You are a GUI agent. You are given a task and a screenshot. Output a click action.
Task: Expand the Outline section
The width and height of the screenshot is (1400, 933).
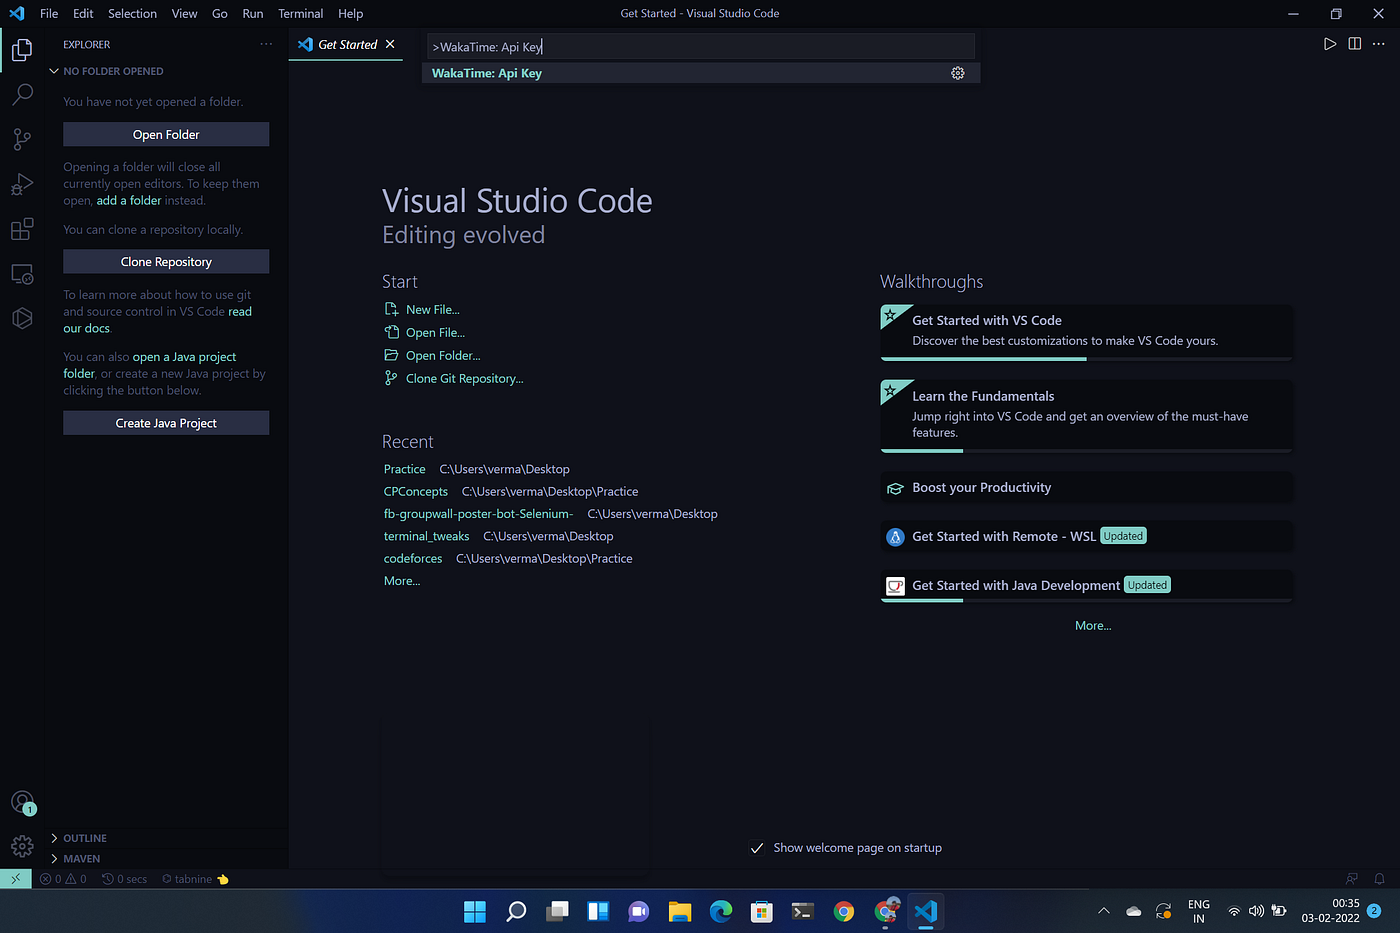(84, 838)
